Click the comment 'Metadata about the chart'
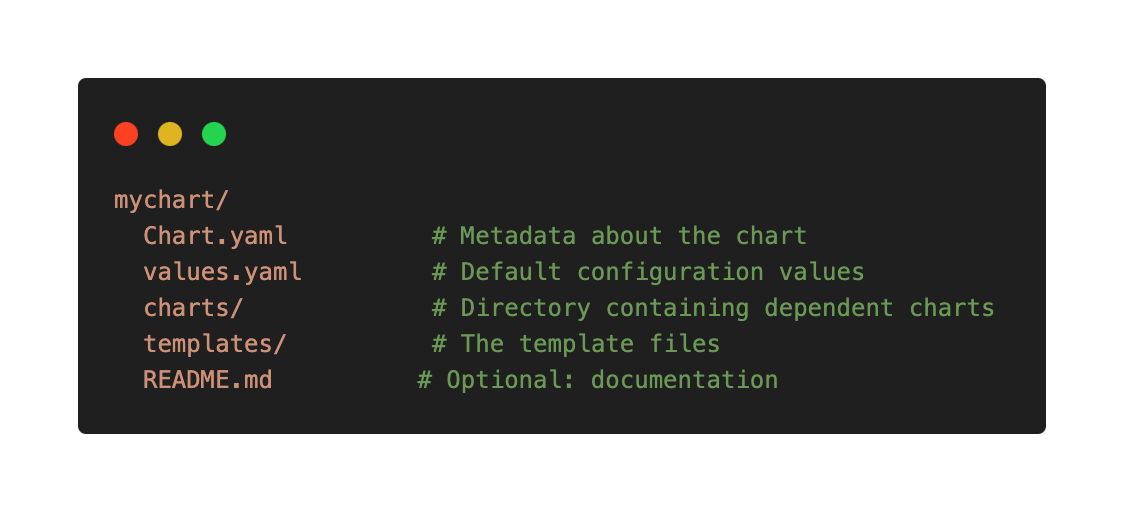The image size is (1124, 512). [x=634, y=236]
